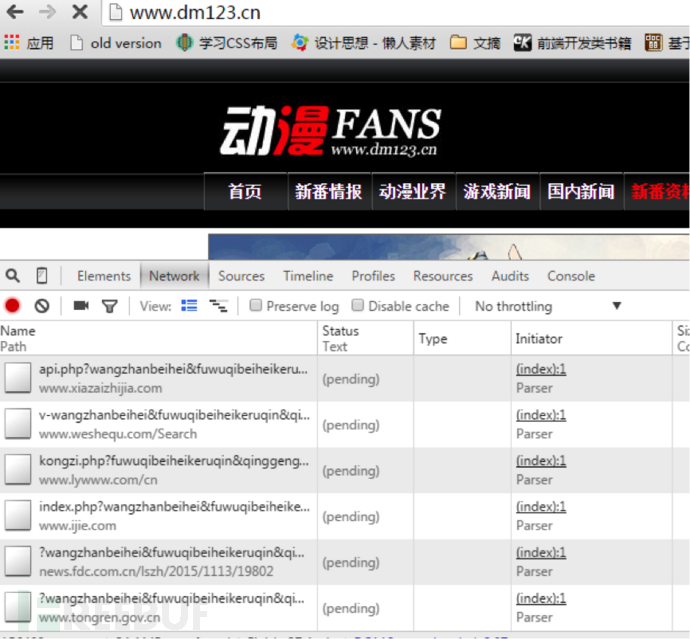The image size is (690, 639).
Task: Sort by the Type column header
Action: click(x=462, y=338)
